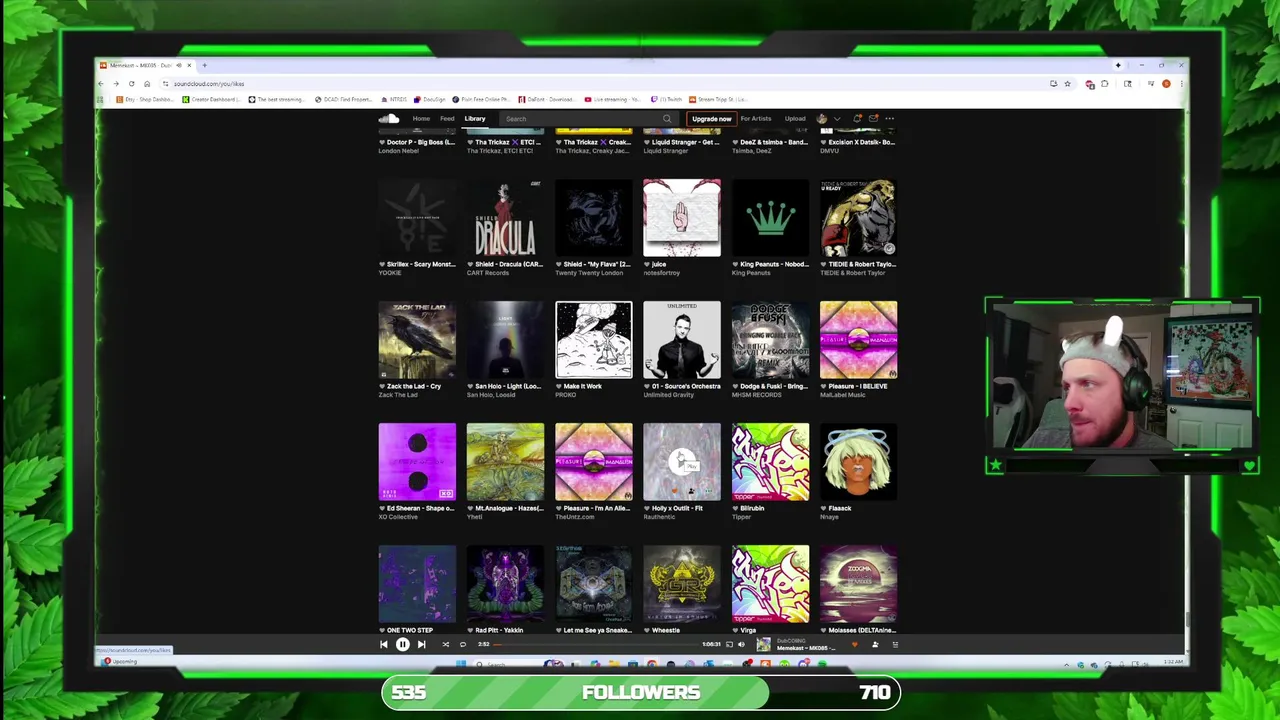Image resolution: width=1280 pixels, height=720 pixels.
Task: Click the volume speaker icon
Action: tap(741, 645)
